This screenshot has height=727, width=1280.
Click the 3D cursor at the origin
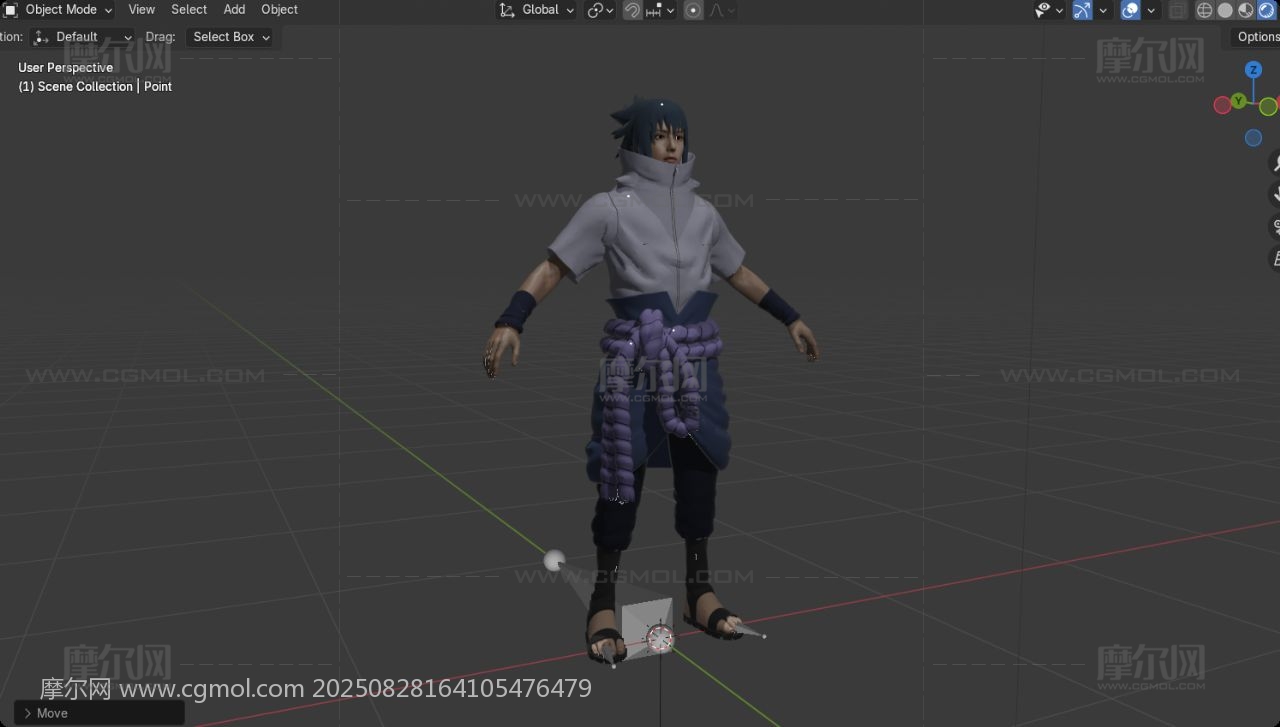coord(660,638)
